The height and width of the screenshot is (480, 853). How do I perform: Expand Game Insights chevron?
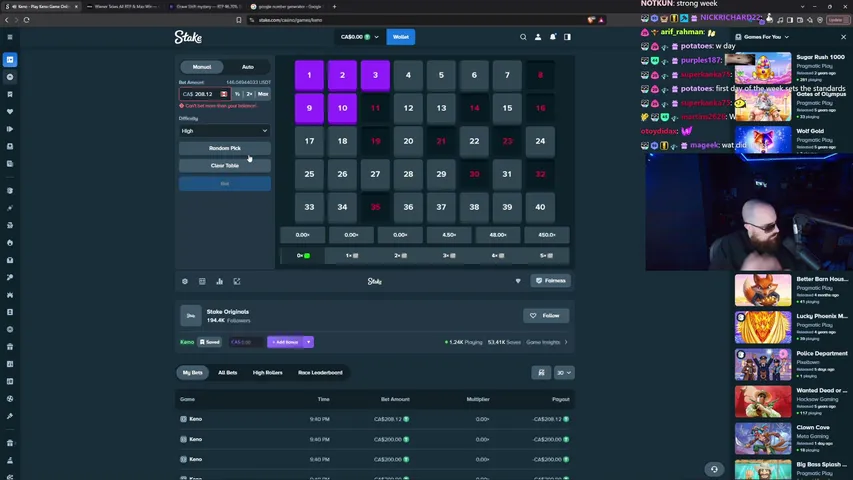tap(566, 342)
